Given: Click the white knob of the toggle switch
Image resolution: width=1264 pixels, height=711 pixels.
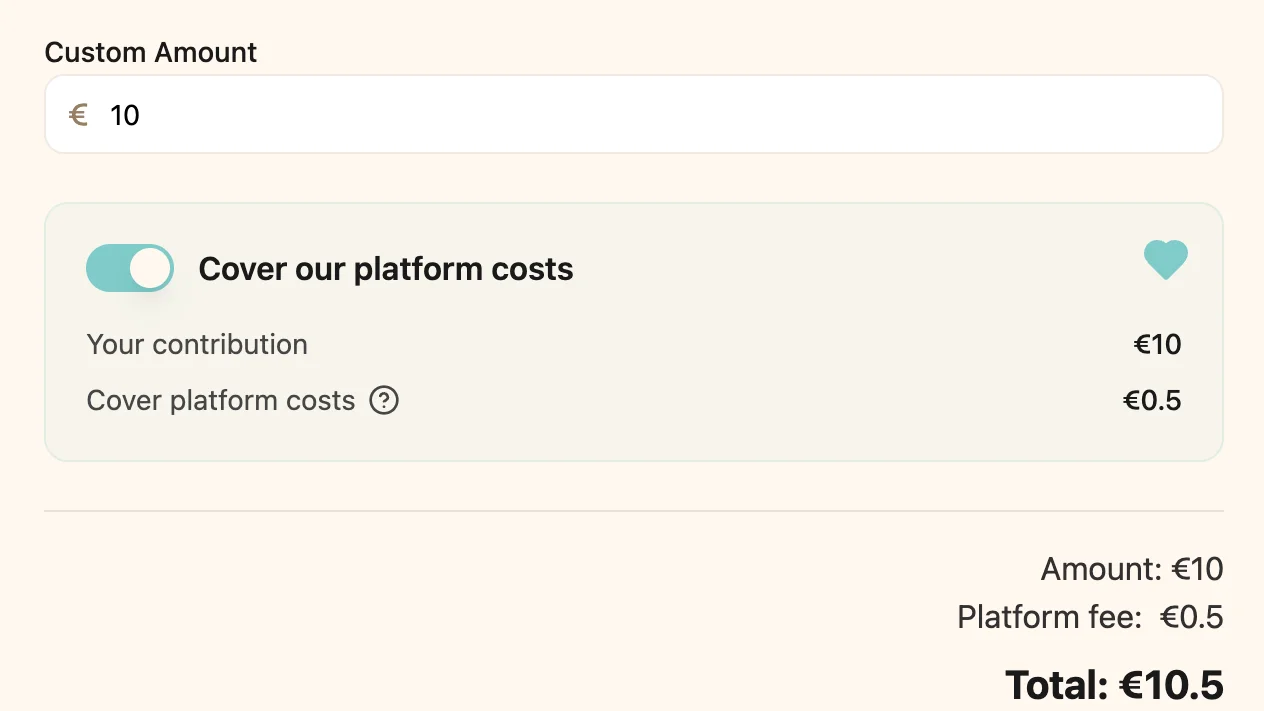Looking at the screenshot, I should [x=150, y=268].
